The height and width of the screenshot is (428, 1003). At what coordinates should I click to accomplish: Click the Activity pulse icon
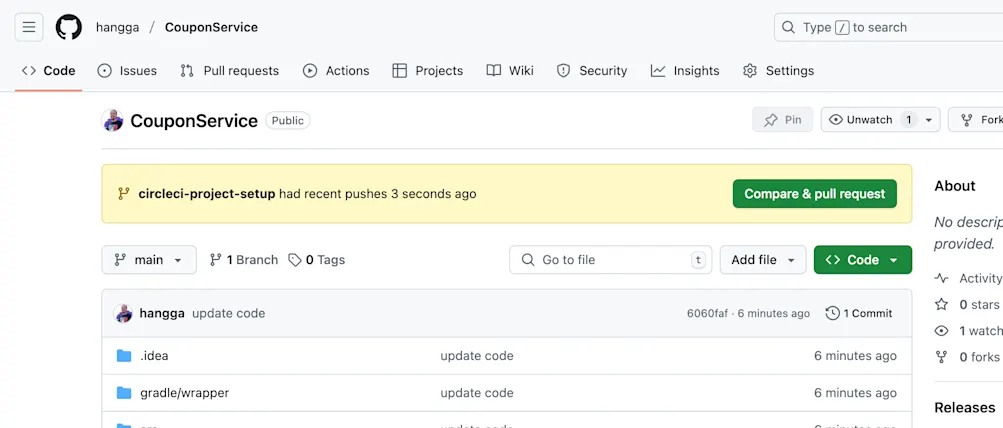pyautogui.click(x=941, y=278)
